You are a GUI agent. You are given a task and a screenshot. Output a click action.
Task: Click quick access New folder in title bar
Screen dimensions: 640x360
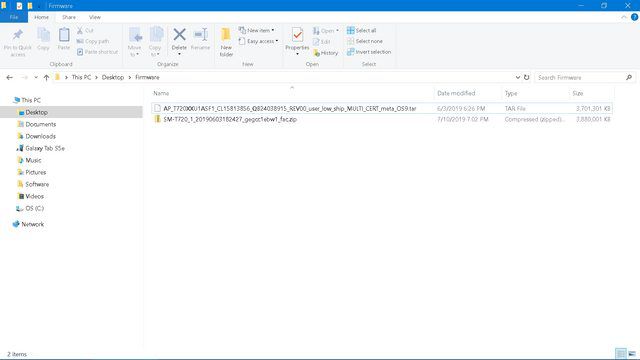[x=30, y=6]
